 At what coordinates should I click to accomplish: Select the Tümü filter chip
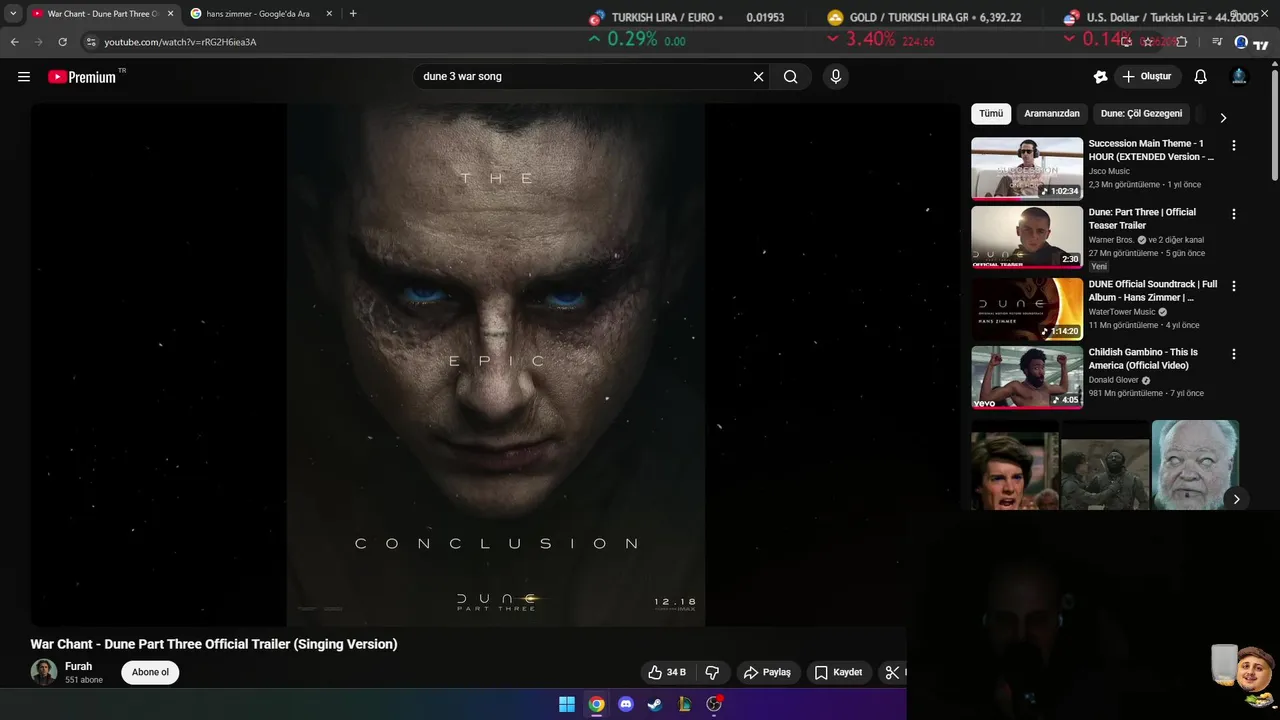point(991,114)
